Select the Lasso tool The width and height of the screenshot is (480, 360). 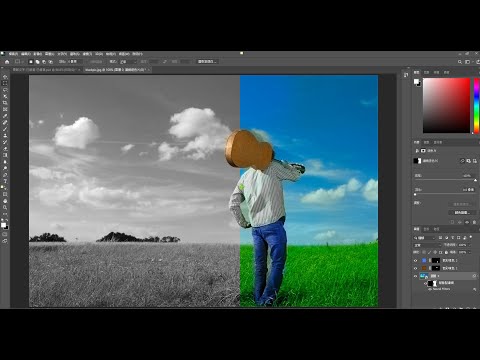point(5,90)
